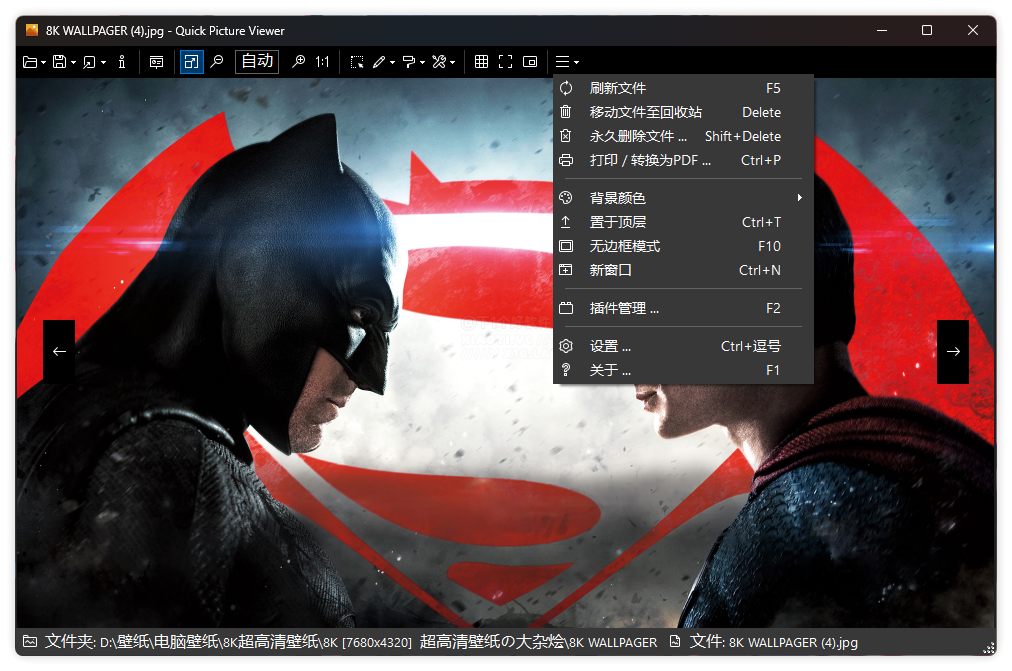The height and width of the screenshot is (671, 1012).
Task: Click the paint roller effects icon
Action: click(409, 62)
